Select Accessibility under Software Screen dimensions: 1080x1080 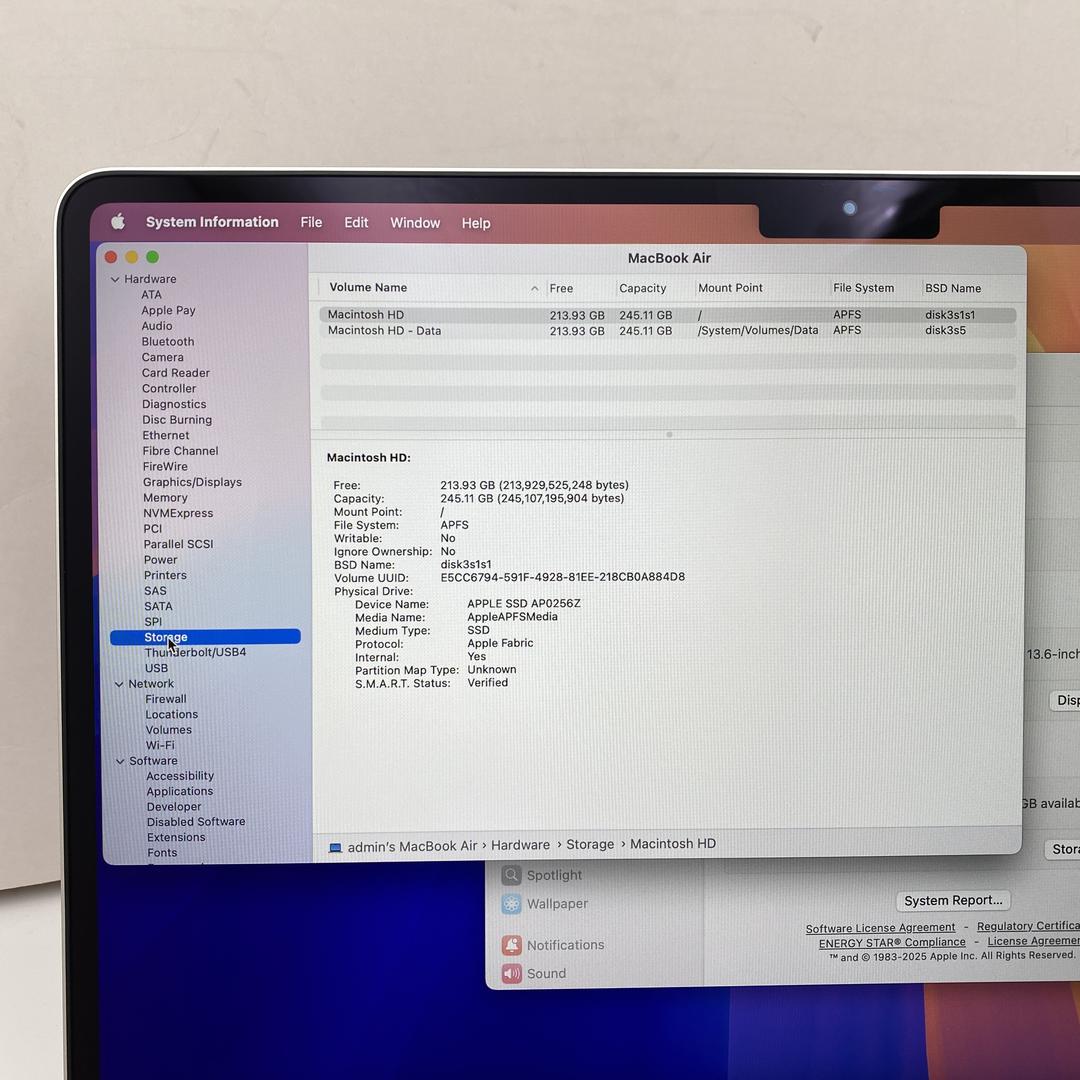click(180, 776)
